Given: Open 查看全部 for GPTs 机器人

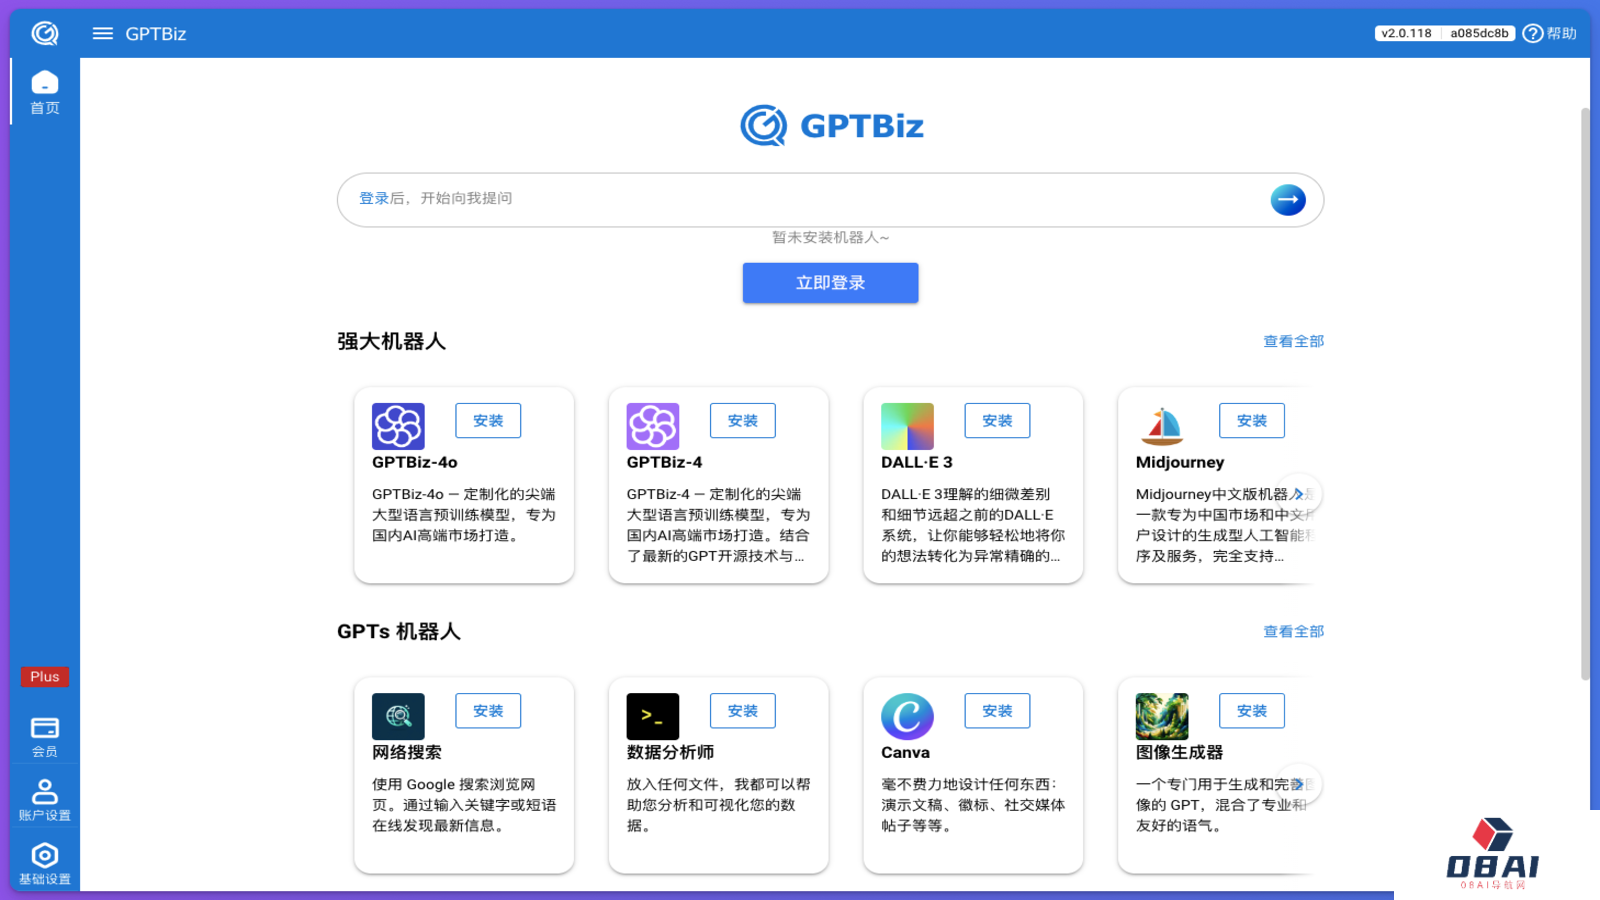Looking at the screenshot, I should pos(1292,631).
